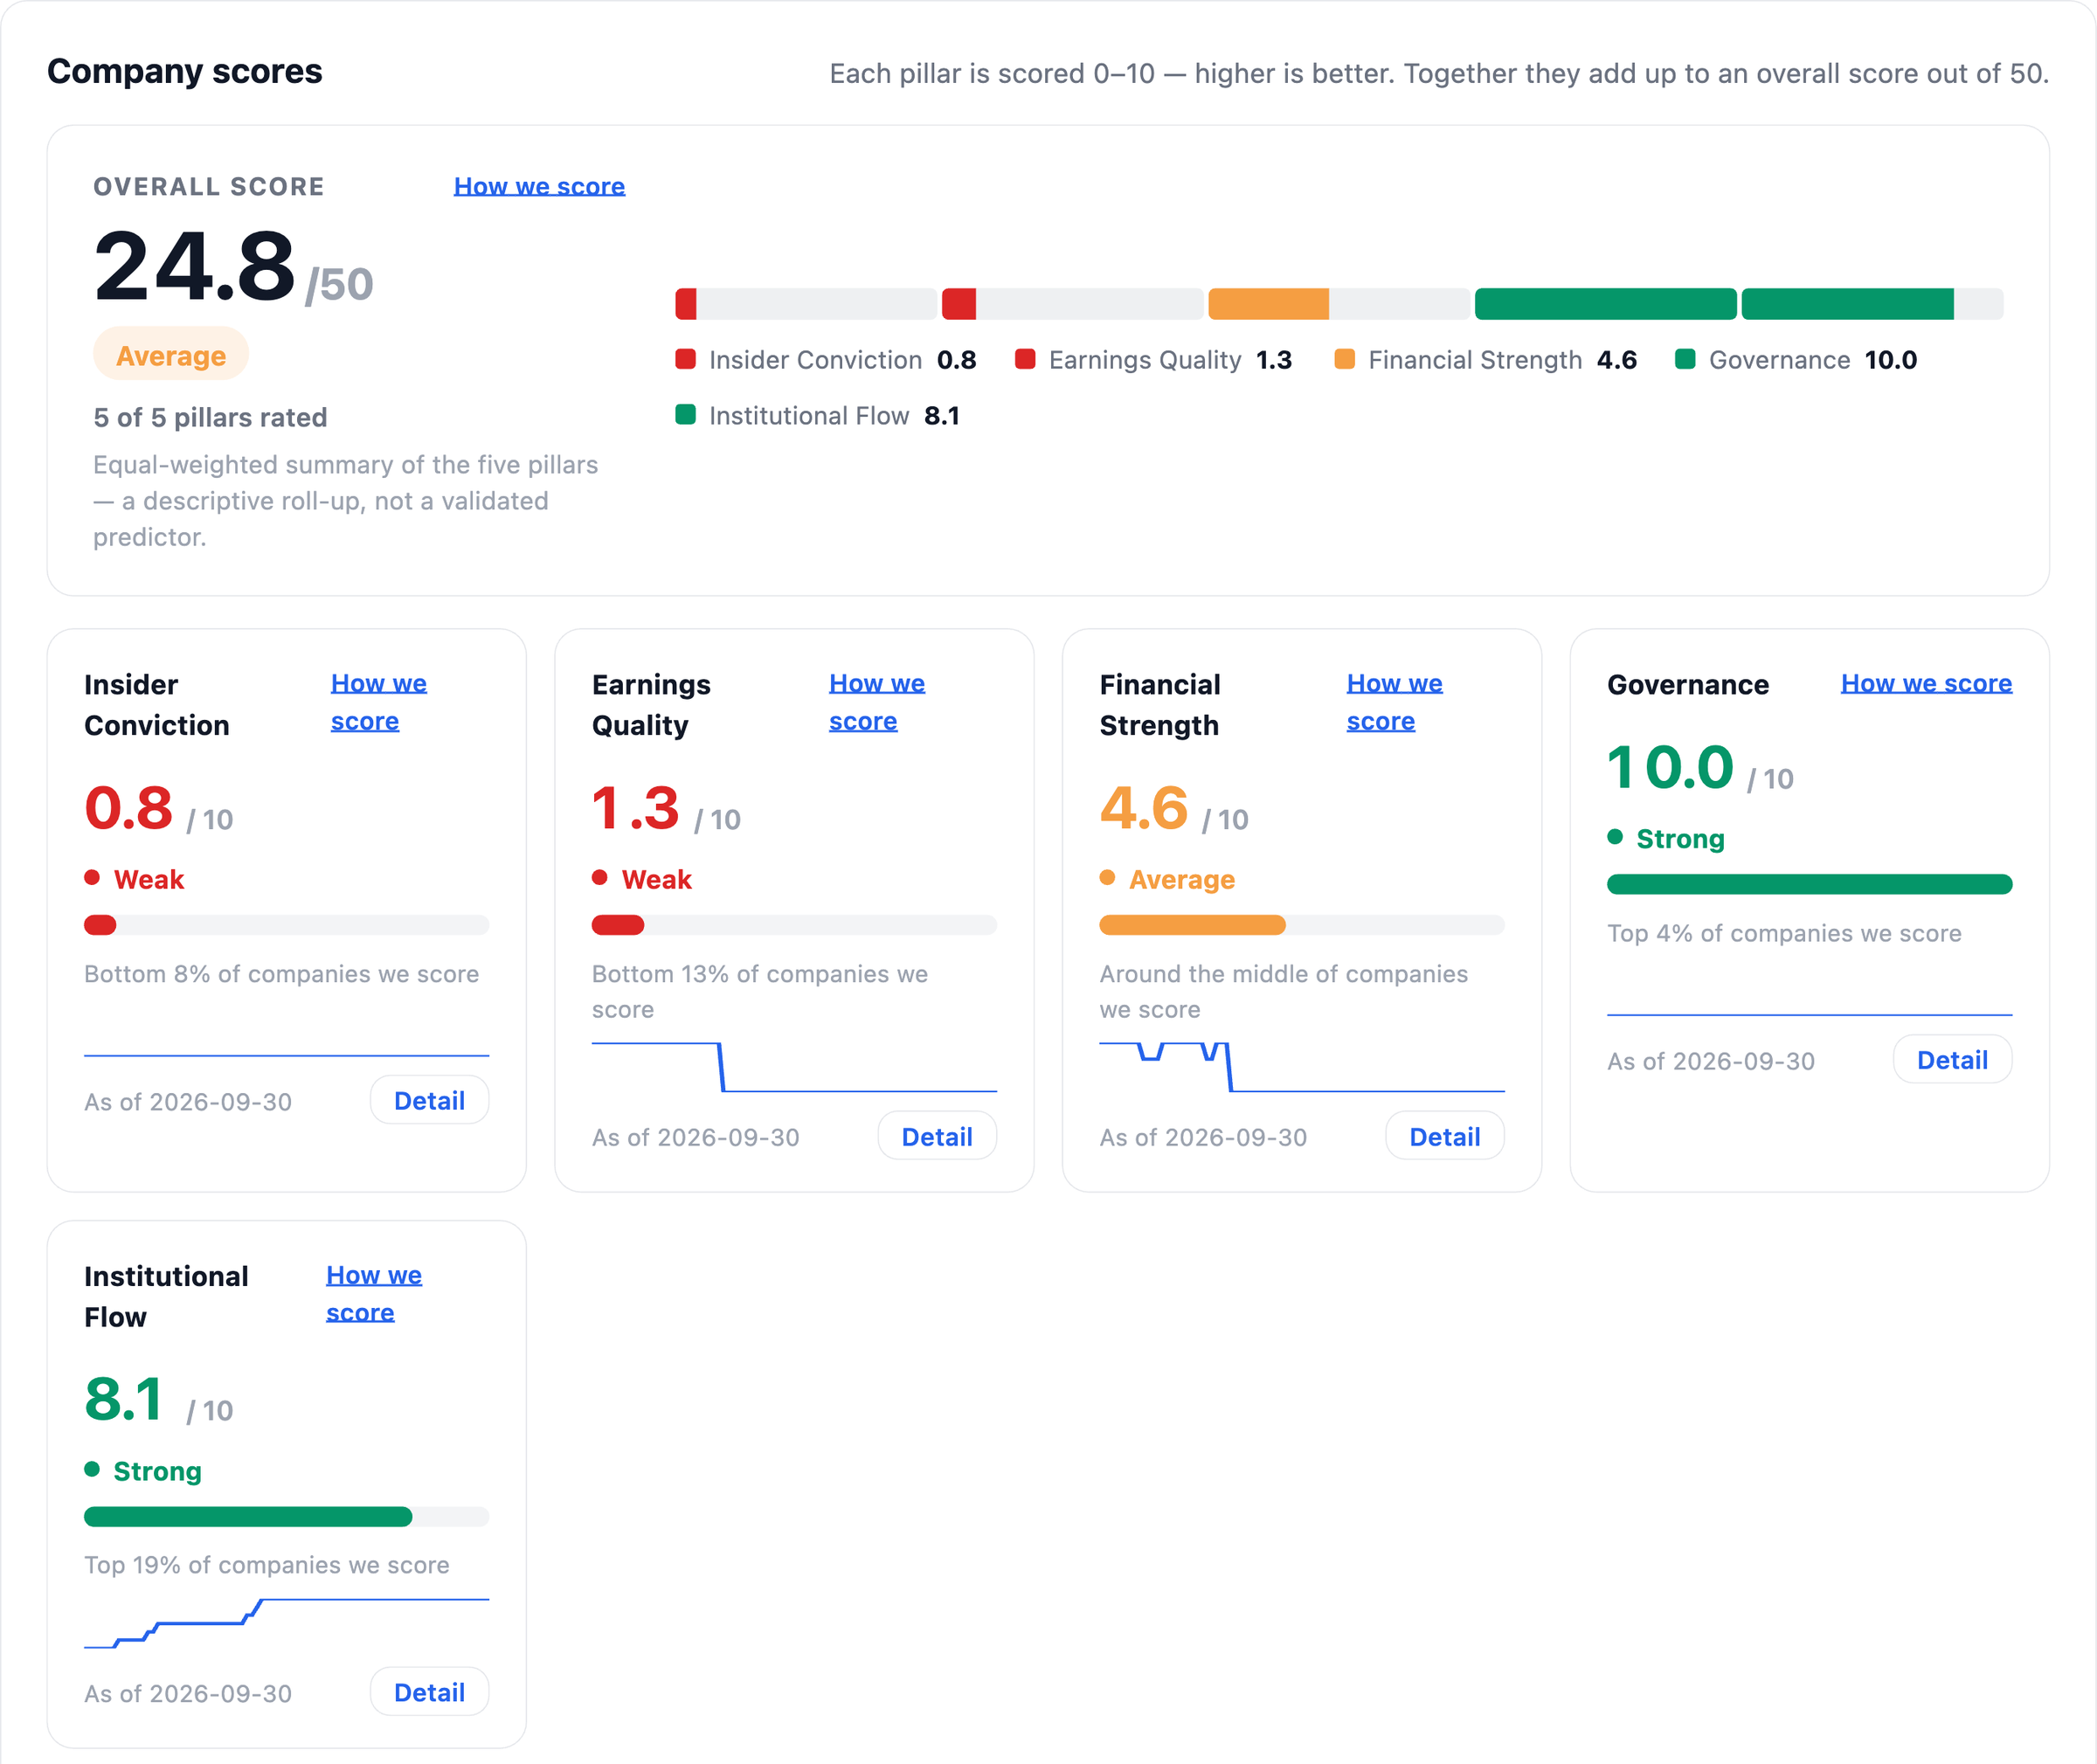This screenshot has height=1764, width=2097.
Task: Click Detail button on Institutional Flow card
Action: click(429, 1692)
